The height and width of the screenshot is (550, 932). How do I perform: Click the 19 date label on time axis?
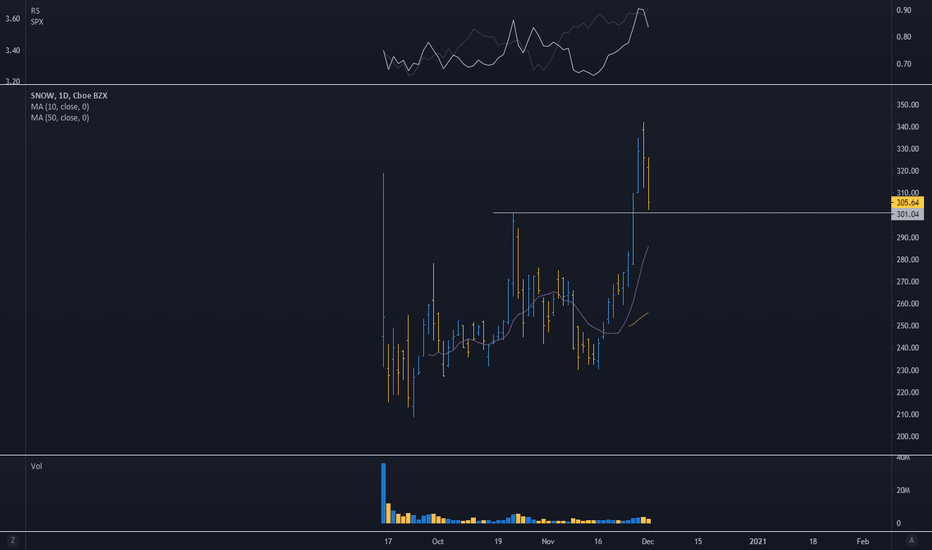pyautogui.click(x=498, y=541)
